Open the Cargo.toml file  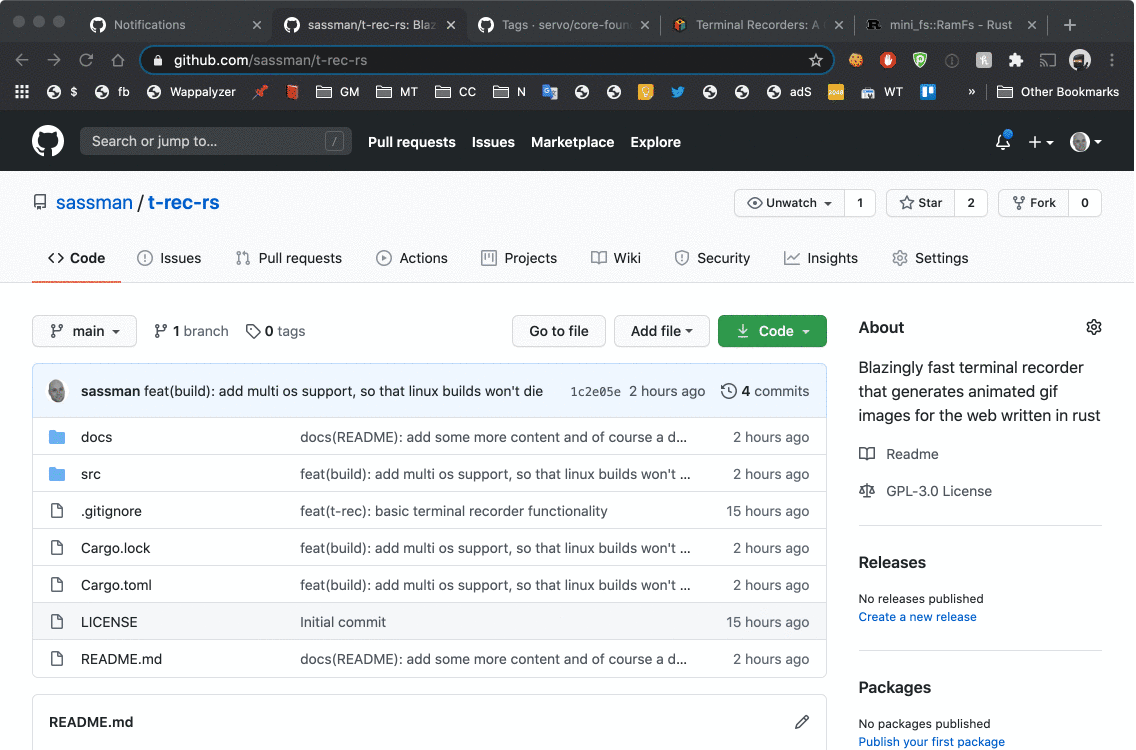(116, 585)
